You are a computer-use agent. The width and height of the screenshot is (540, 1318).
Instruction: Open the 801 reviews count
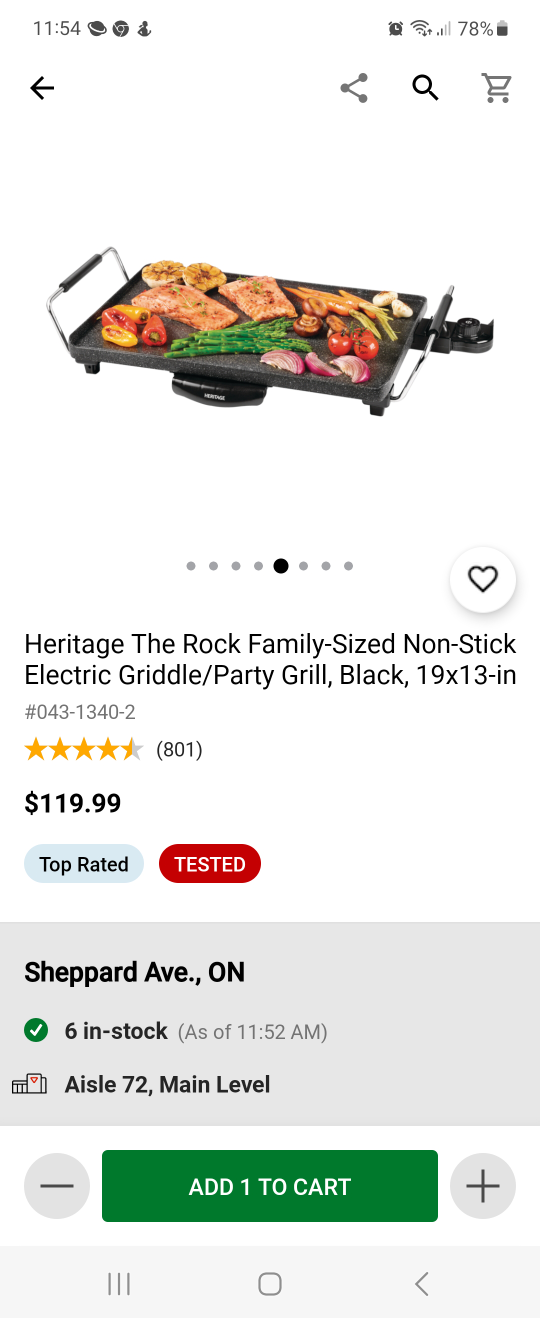pyautogui.click(x=179, y=749)
